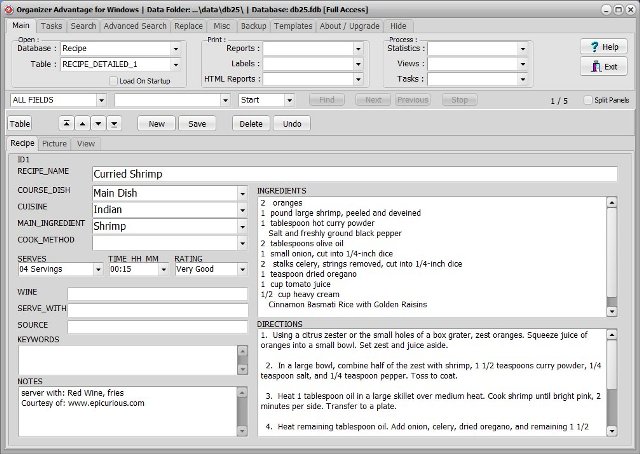Switch to the Tasks tab
The height and width of the screenshot is (454, 640).
[x=51, y=26]
